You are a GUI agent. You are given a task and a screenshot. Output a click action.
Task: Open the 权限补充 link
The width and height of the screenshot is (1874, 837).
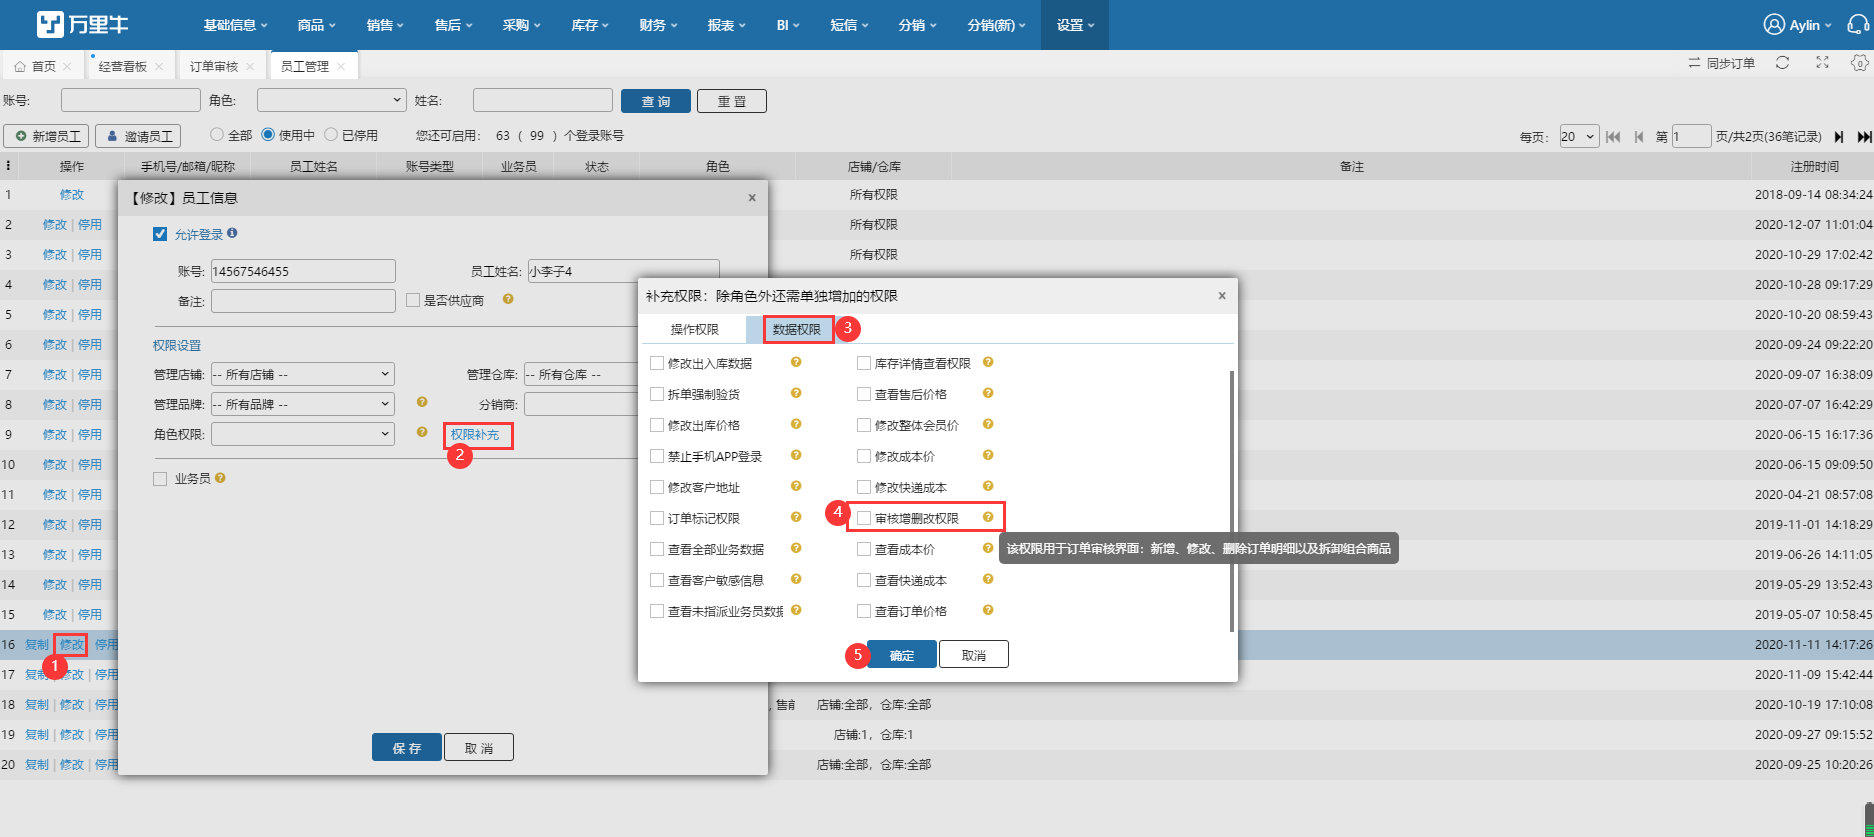click(x=474, y=435)
